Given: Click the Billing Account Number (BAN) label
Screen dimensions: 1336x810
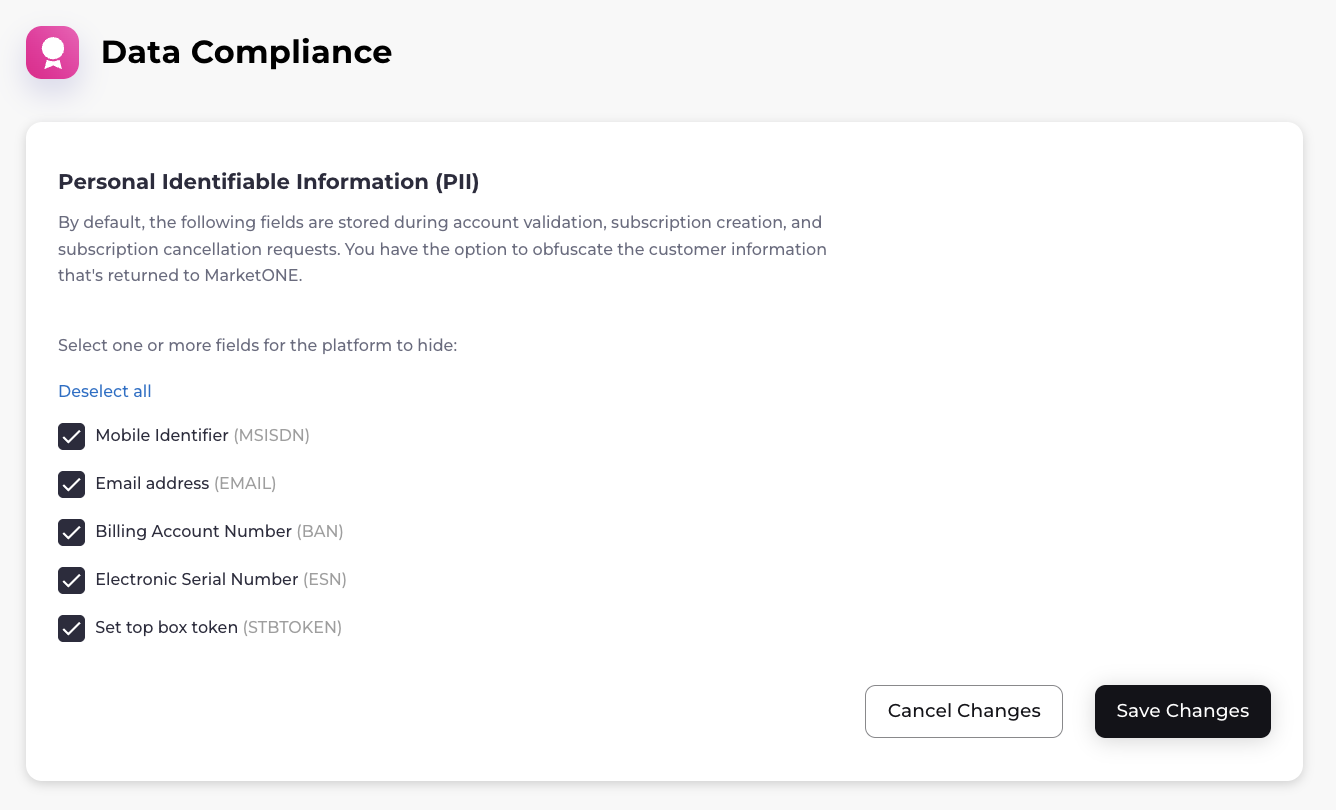Looking at the screenshot, I should (219, 531).
